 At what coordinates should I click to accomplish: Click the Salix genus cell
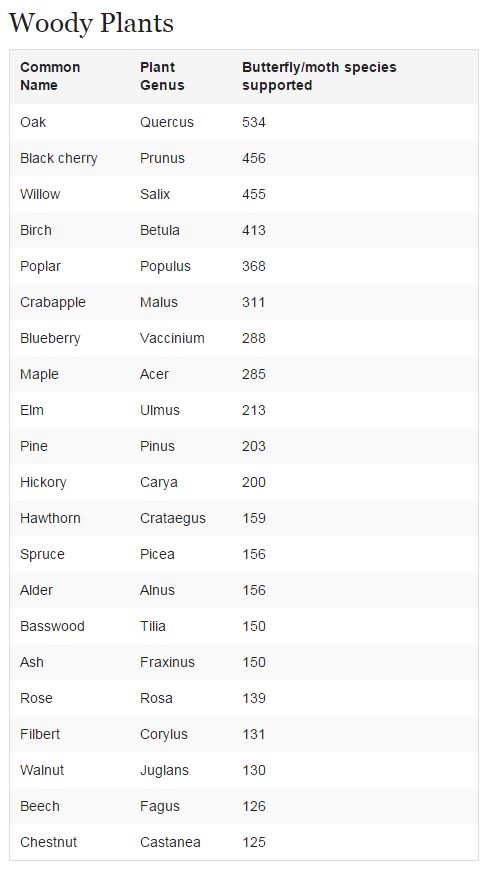155,194
